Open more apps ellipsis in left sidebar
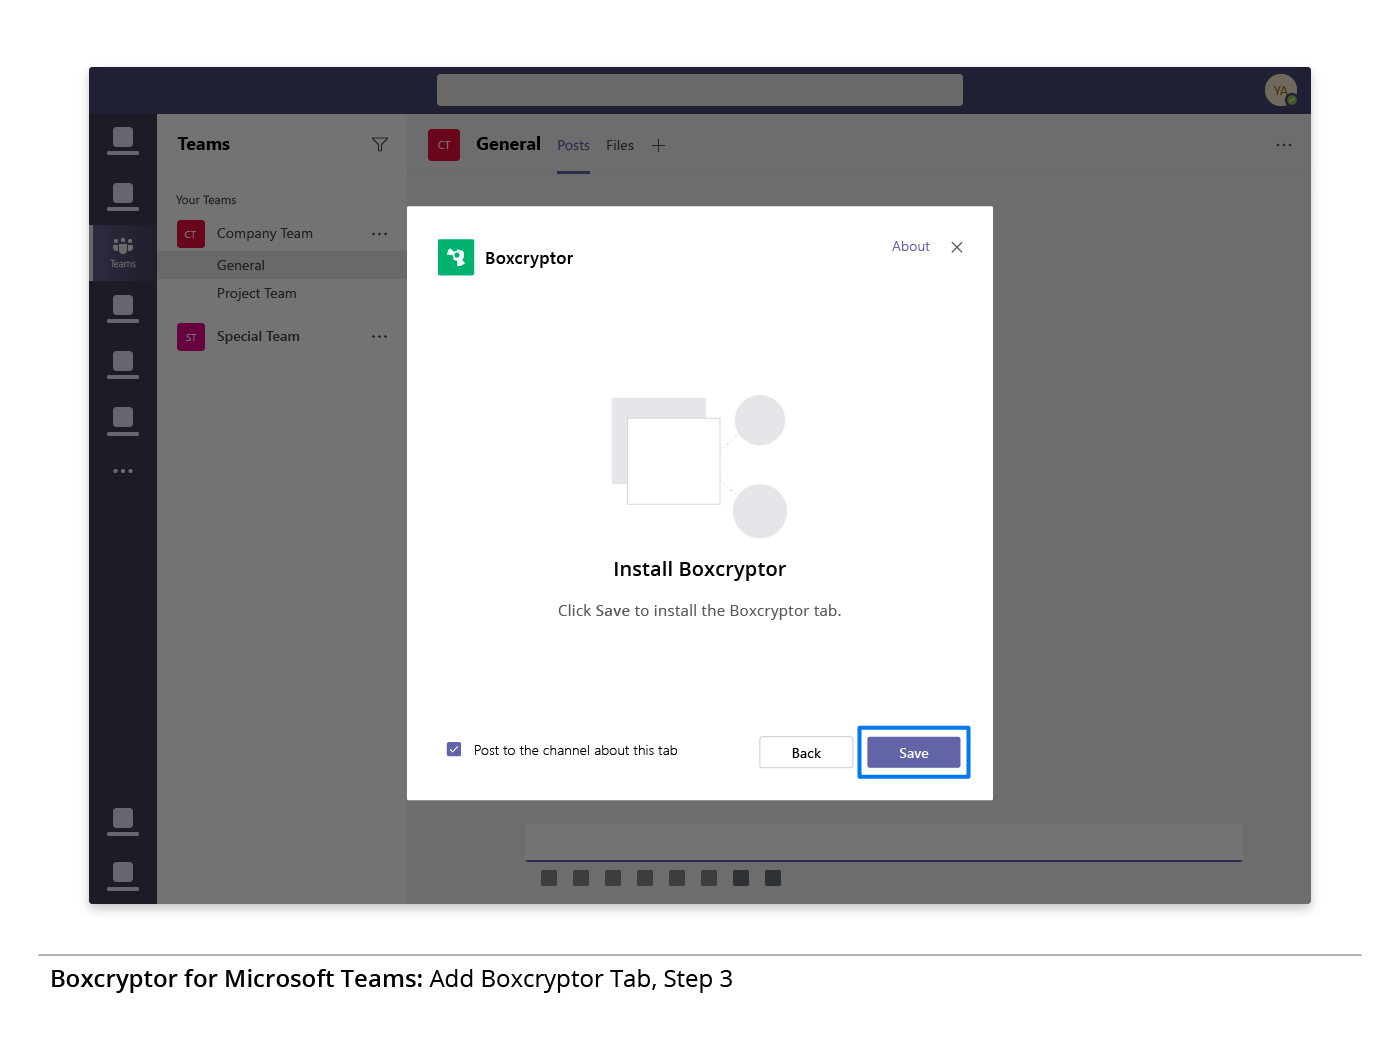1400x1050 pixels. tap(123, 471)
